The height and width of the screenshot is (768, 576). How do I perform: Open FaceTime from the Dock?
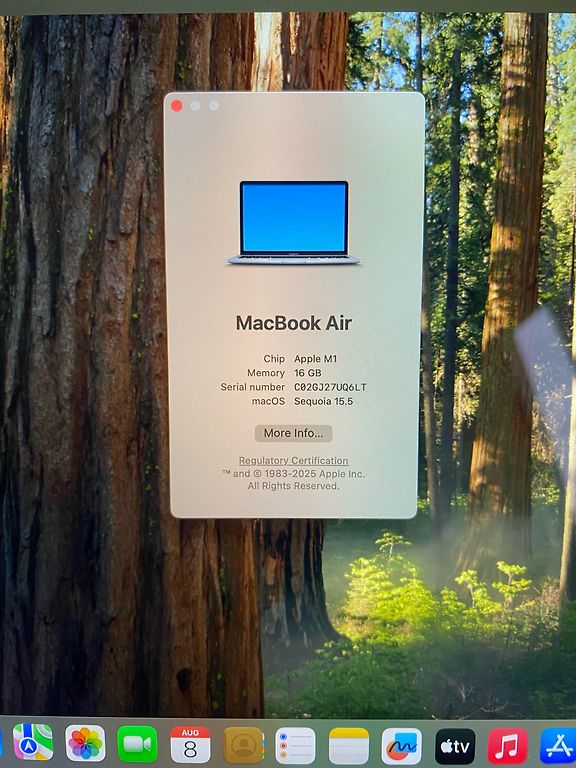pyautogui.click(x=138, y=745)
